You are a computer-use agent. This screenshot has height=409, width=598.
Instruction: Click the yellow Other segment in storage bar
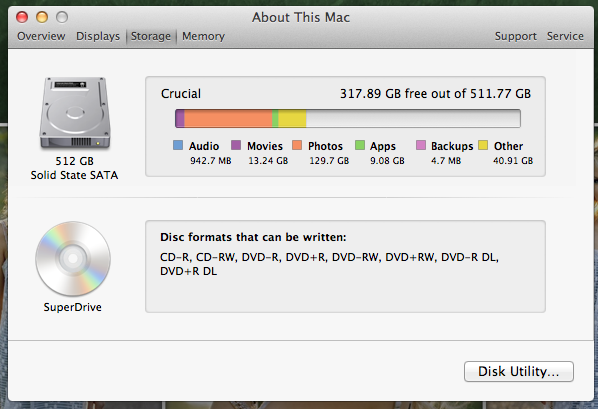point(292,119)
